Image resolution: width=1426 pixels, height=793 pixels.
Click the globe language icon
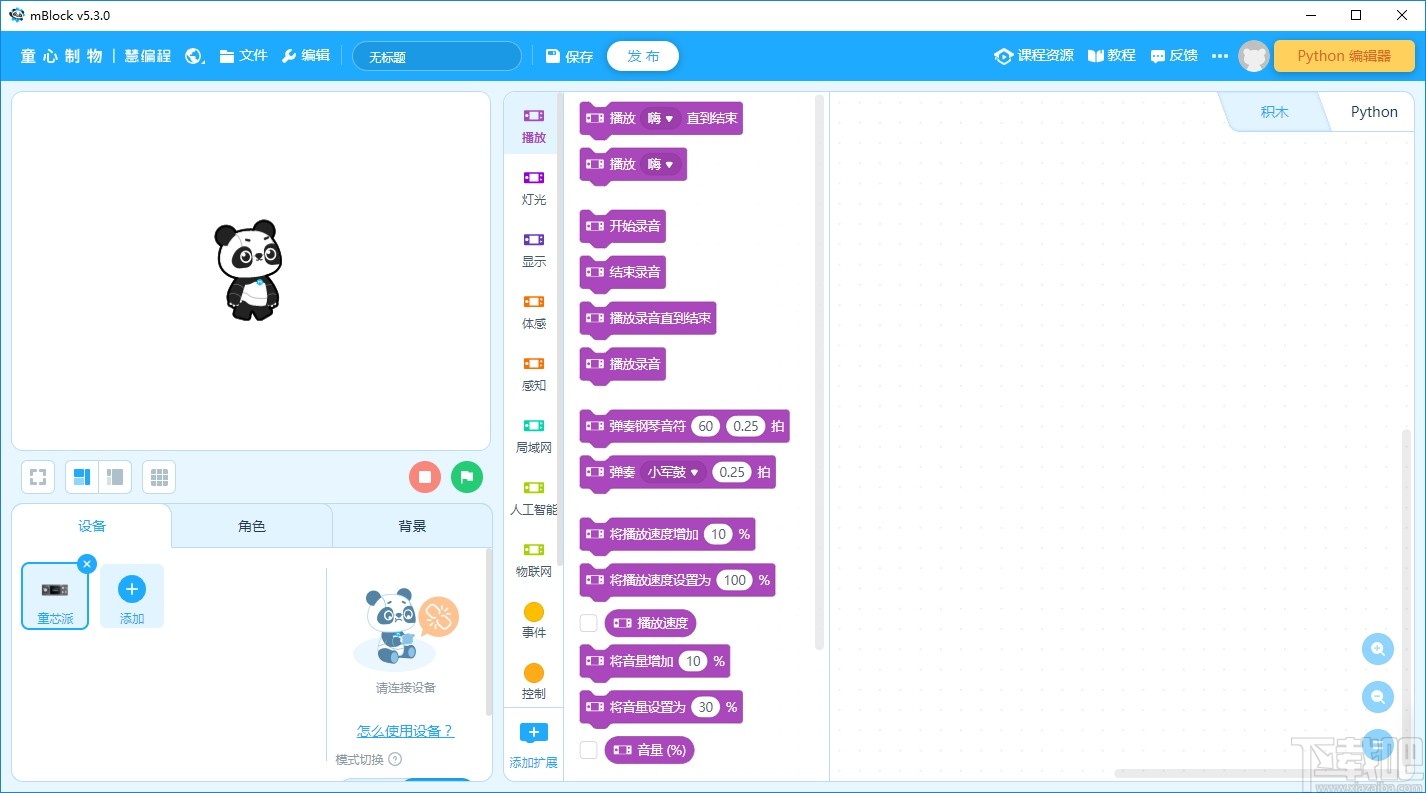click(x=195, y=56)
